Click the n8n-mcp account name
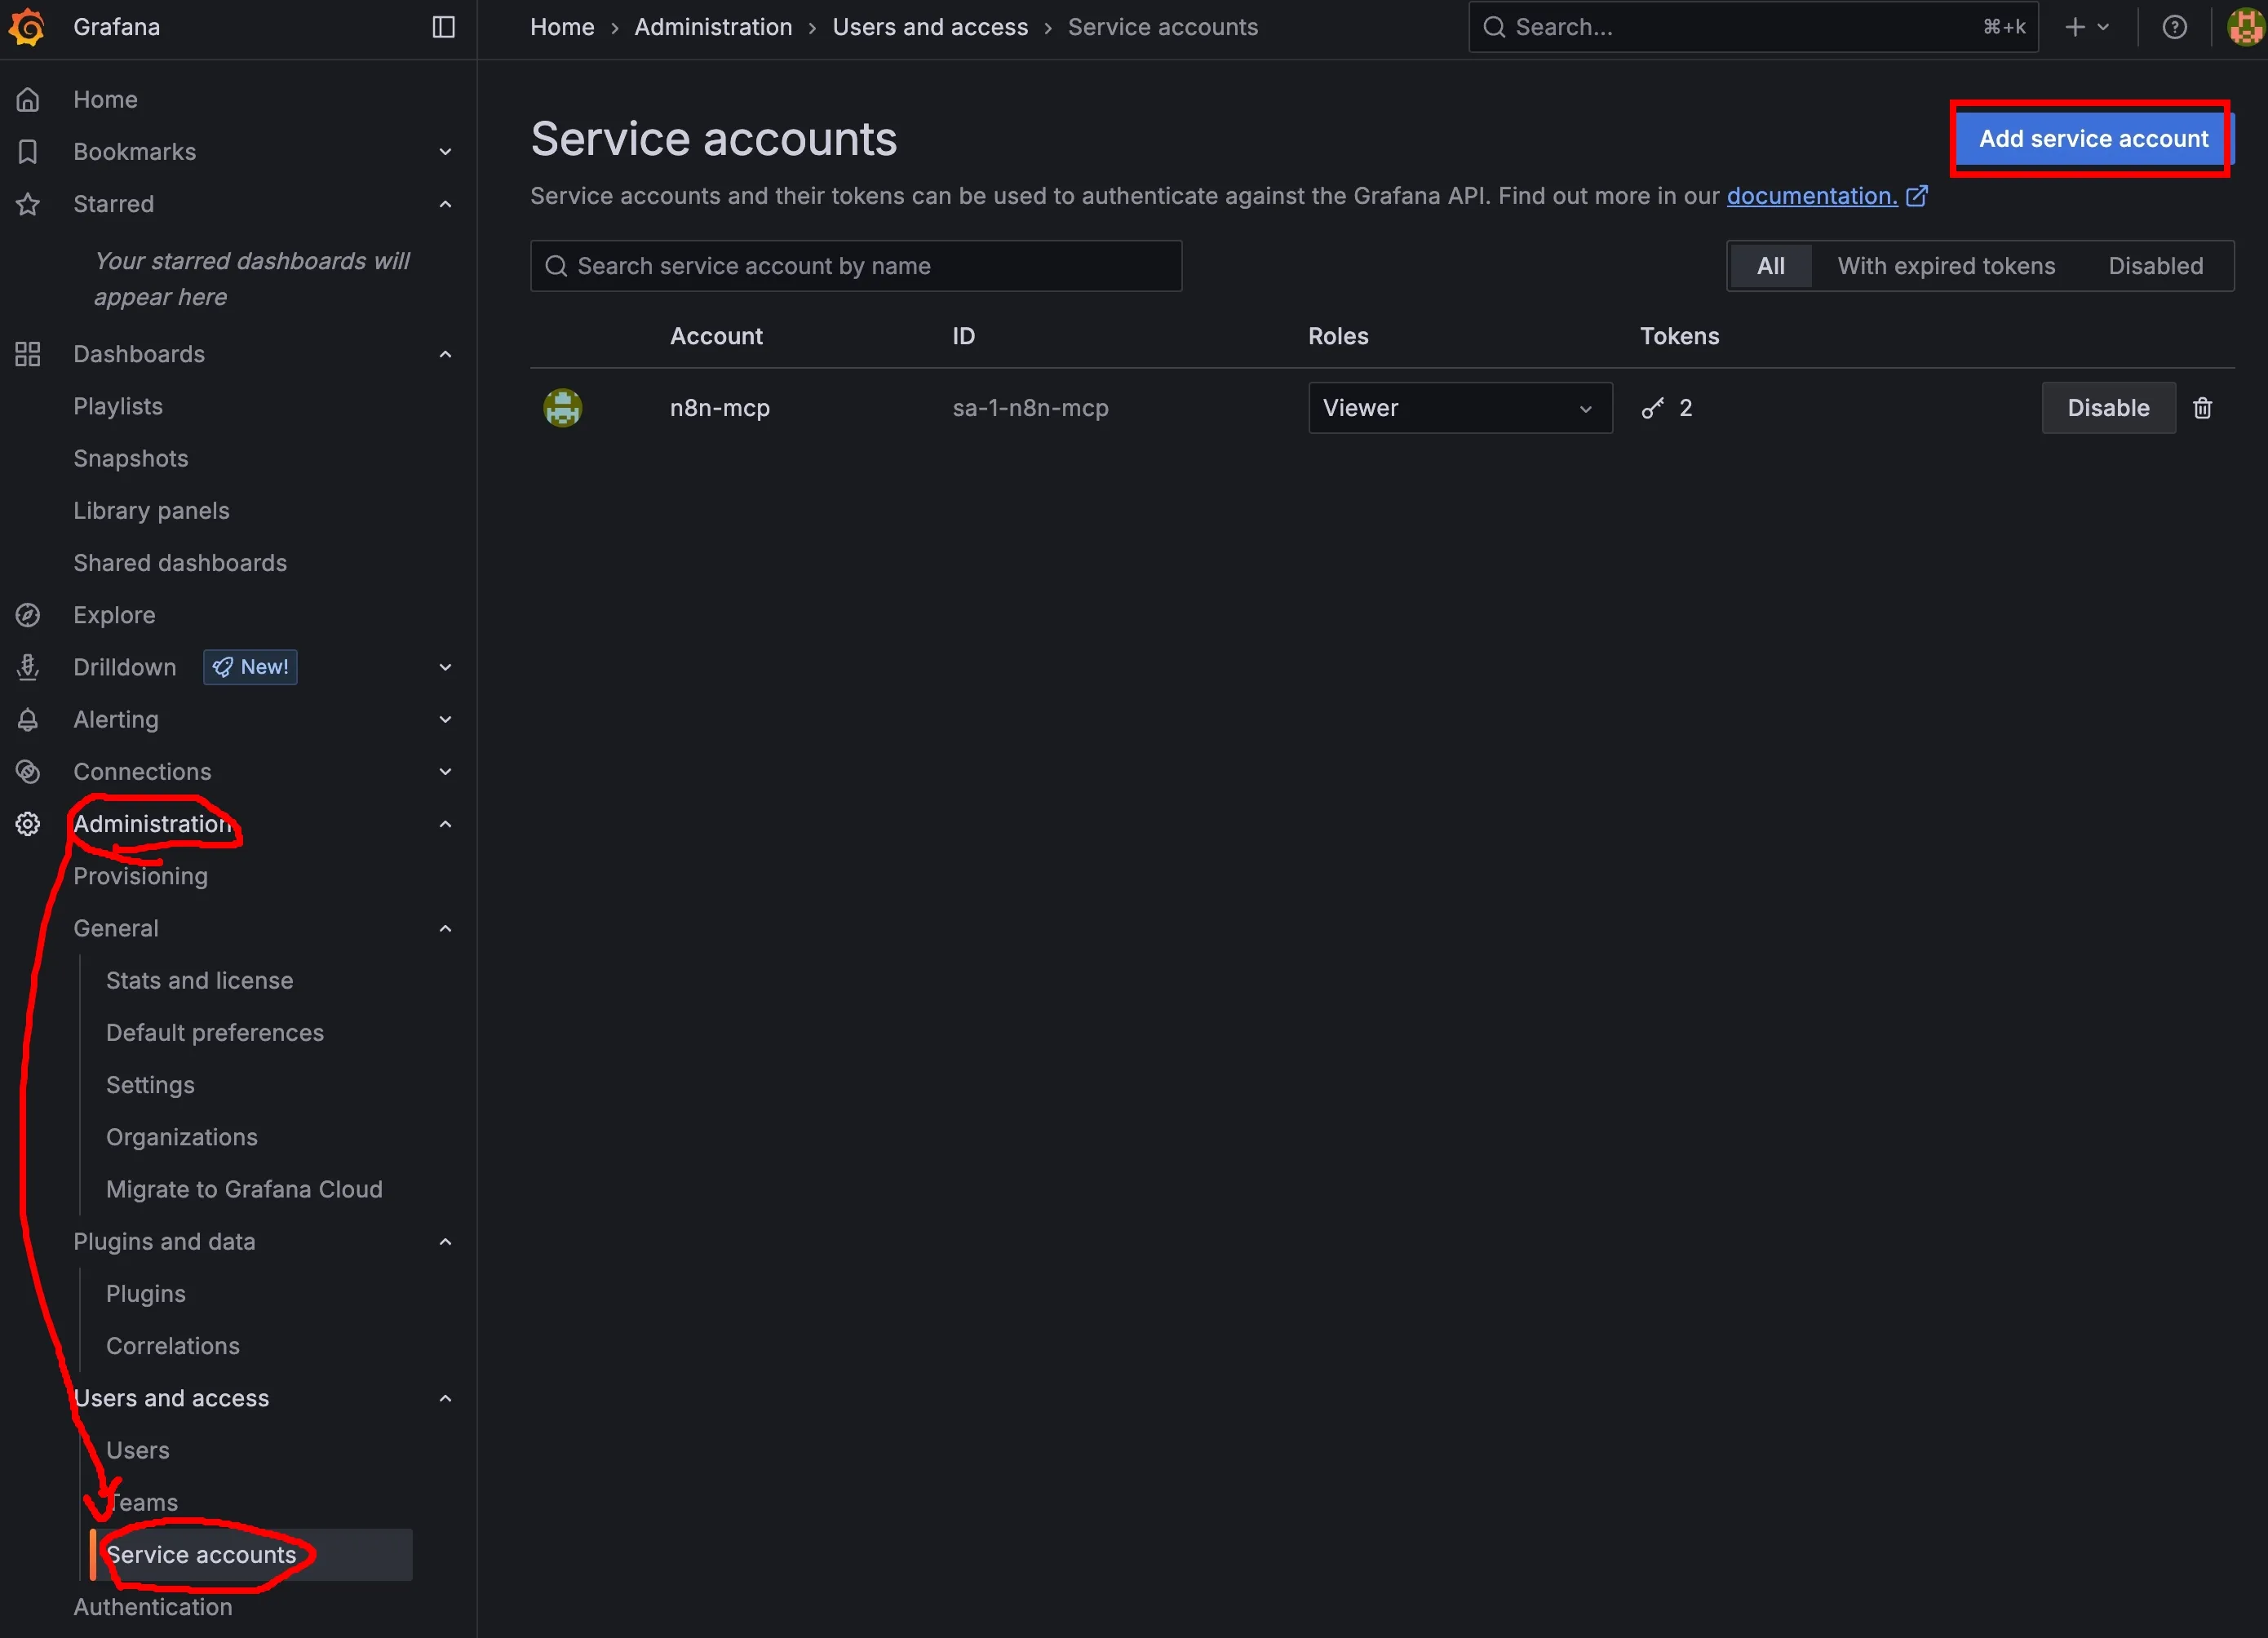 coord(720,408)
